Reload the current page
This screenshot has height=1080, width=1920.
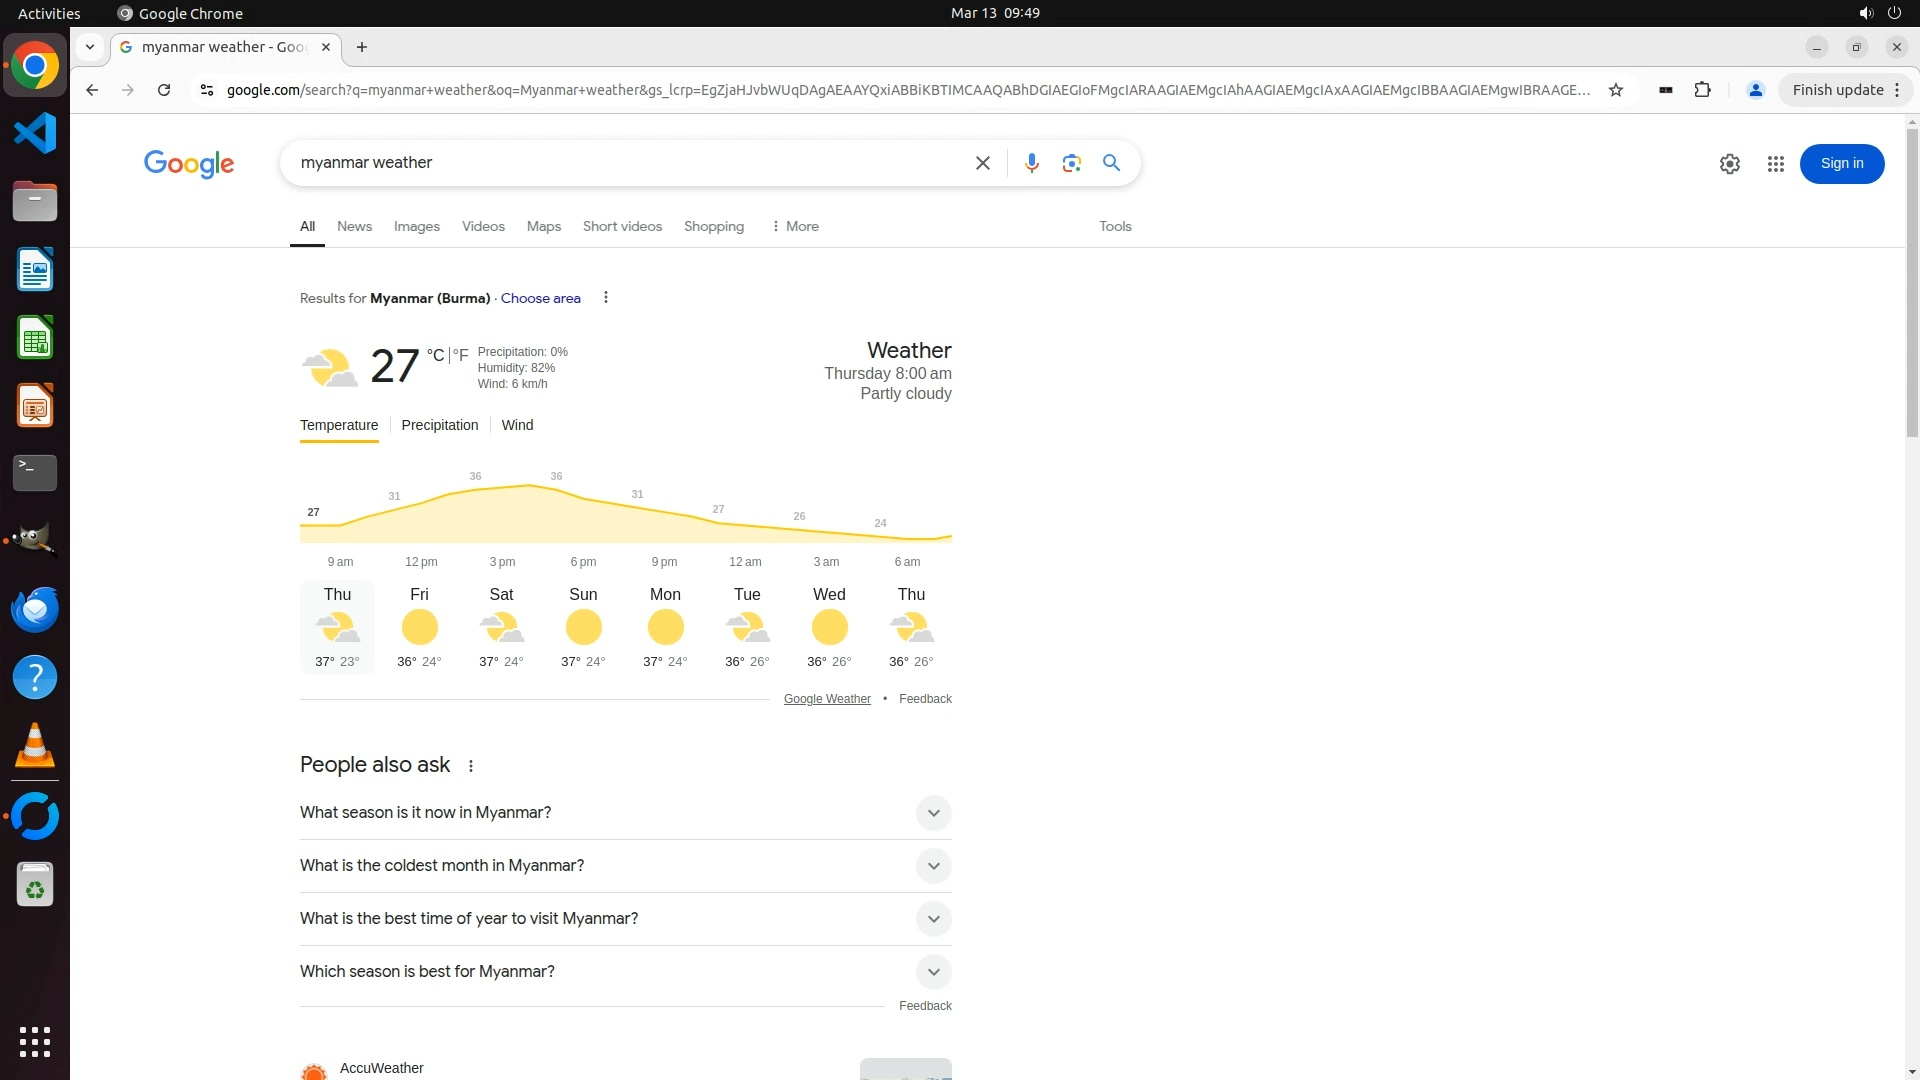[164, 90]
